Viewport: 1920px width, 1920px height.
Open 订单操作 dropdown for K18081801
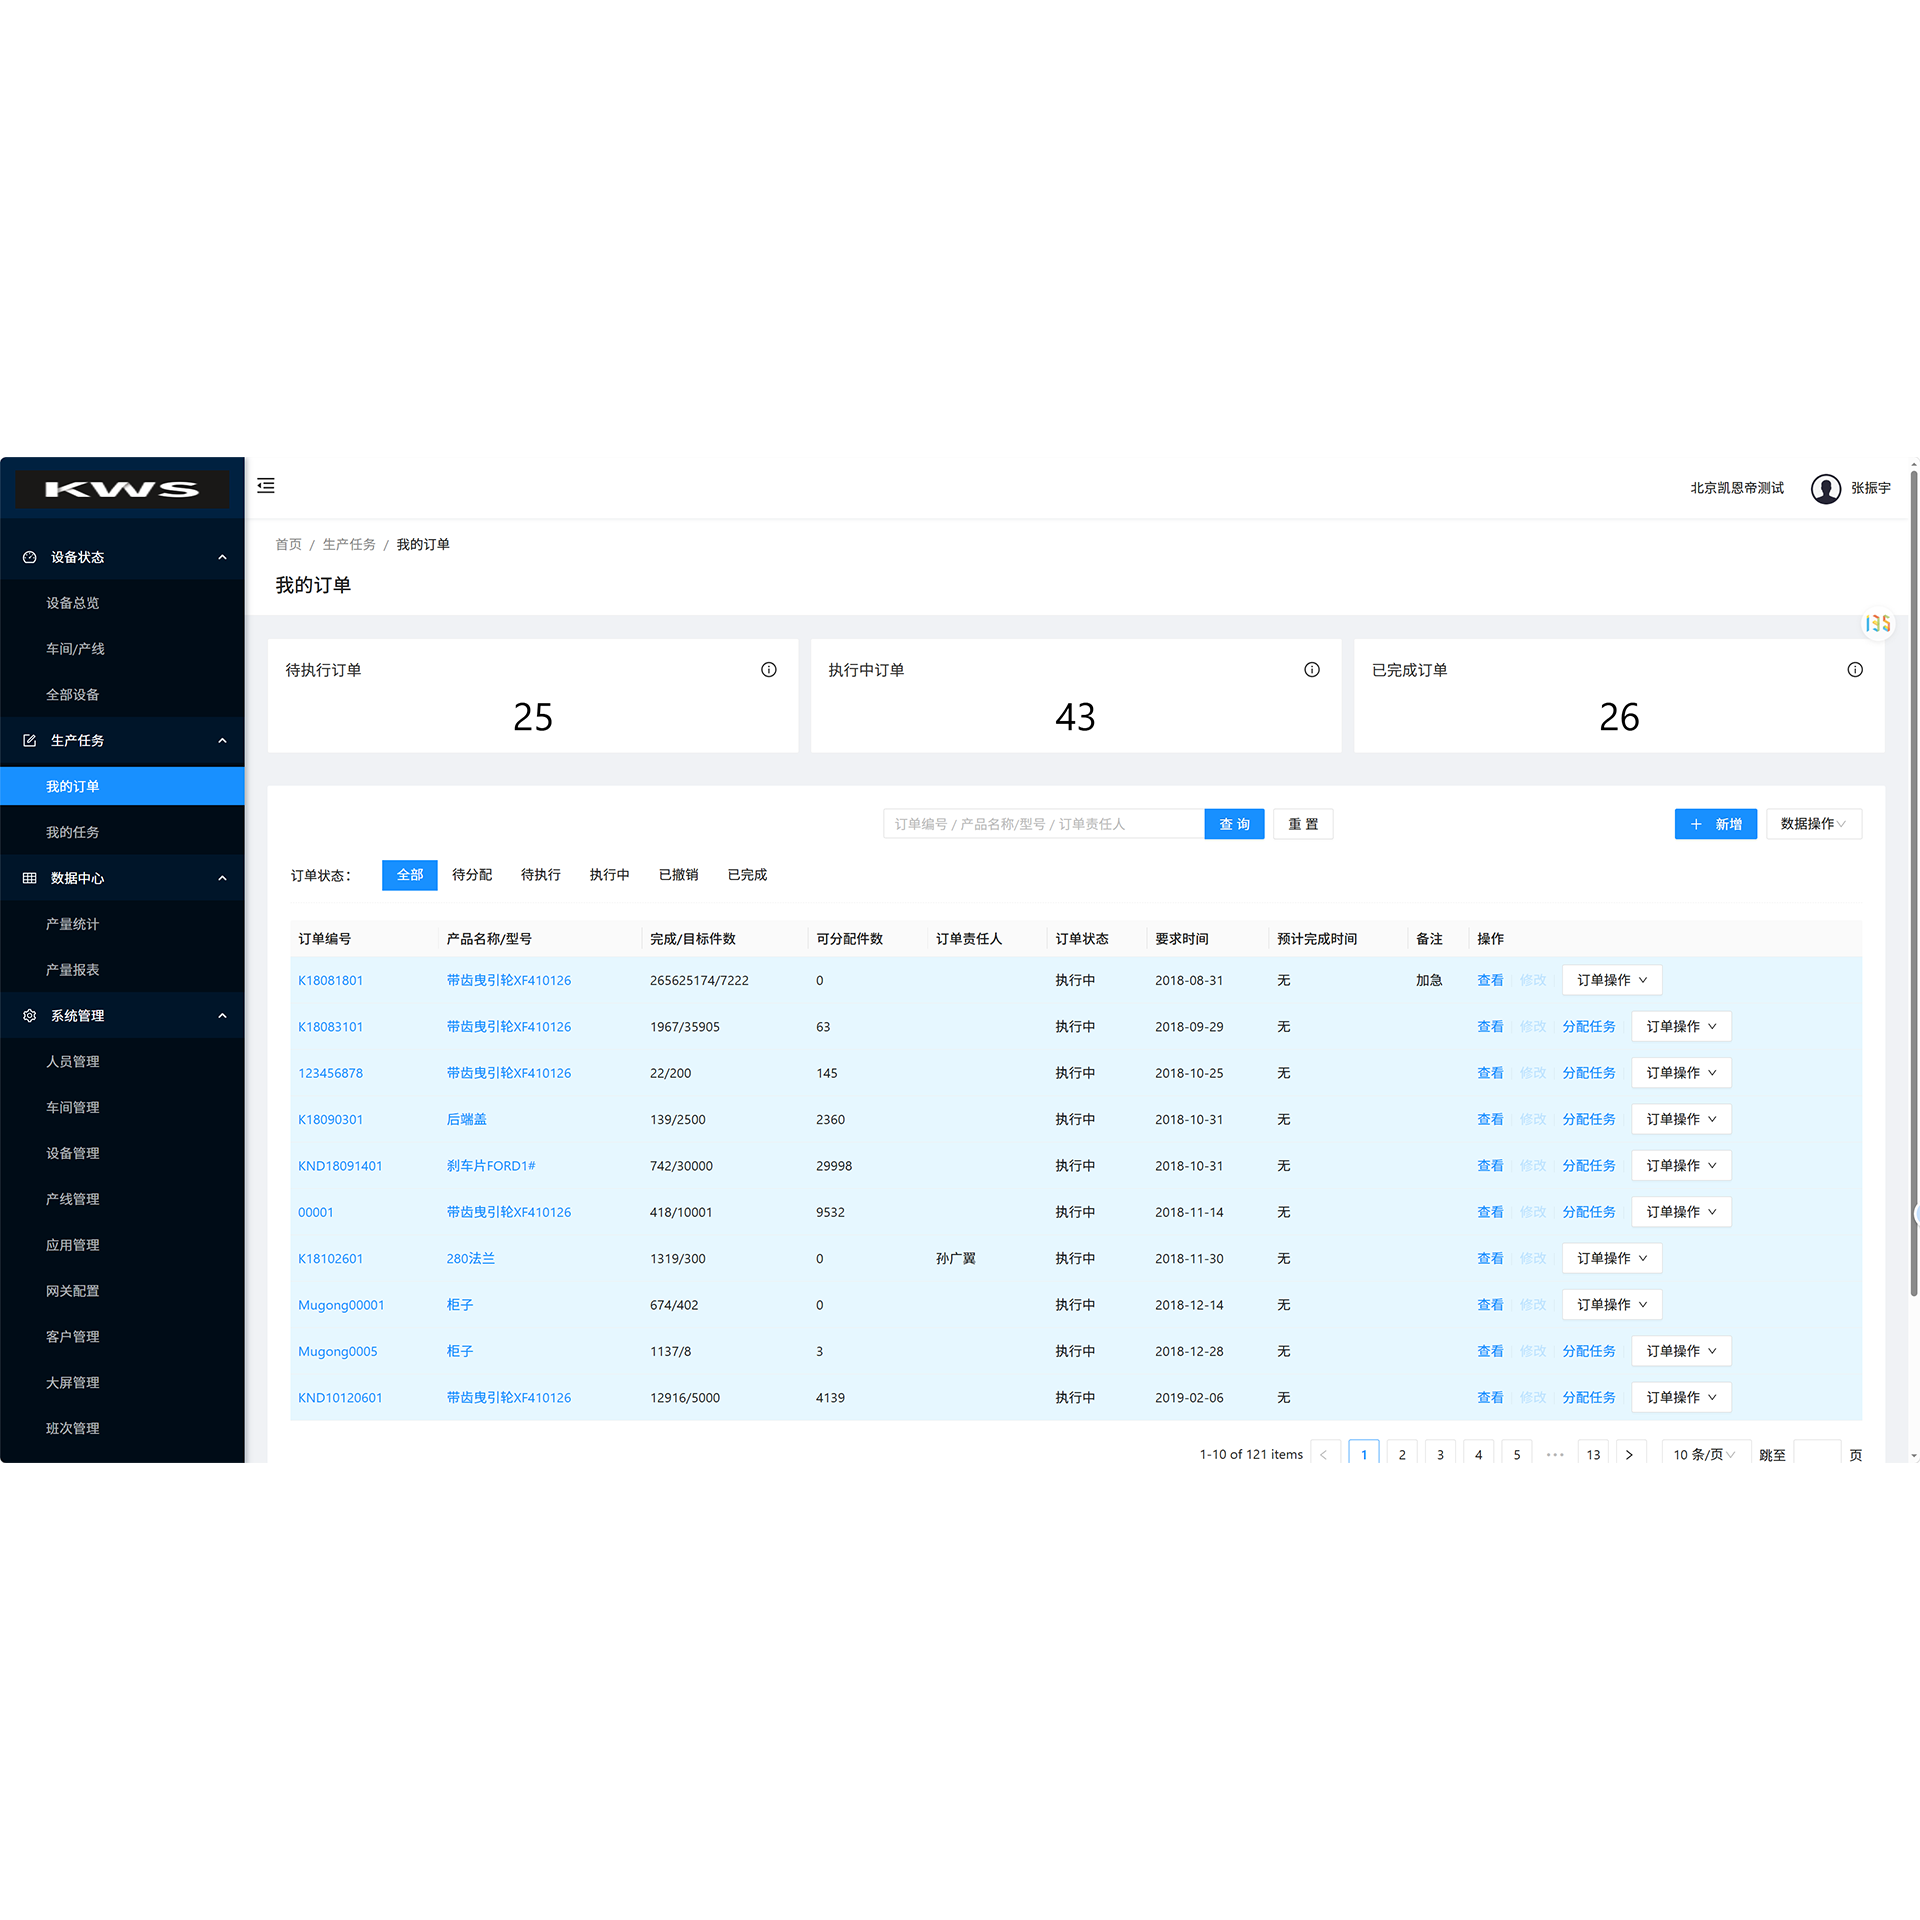click(x=1612, y=980)
